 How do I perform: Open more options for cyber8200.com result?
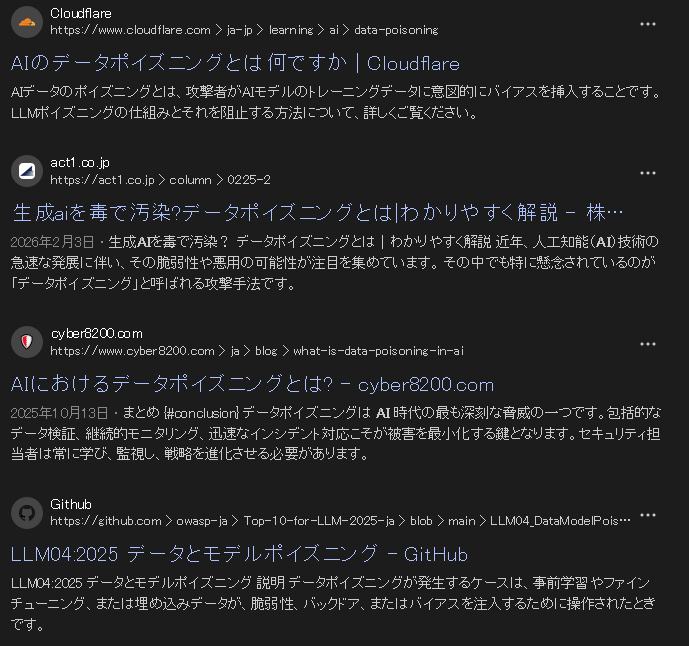click(x=648, y=344)
